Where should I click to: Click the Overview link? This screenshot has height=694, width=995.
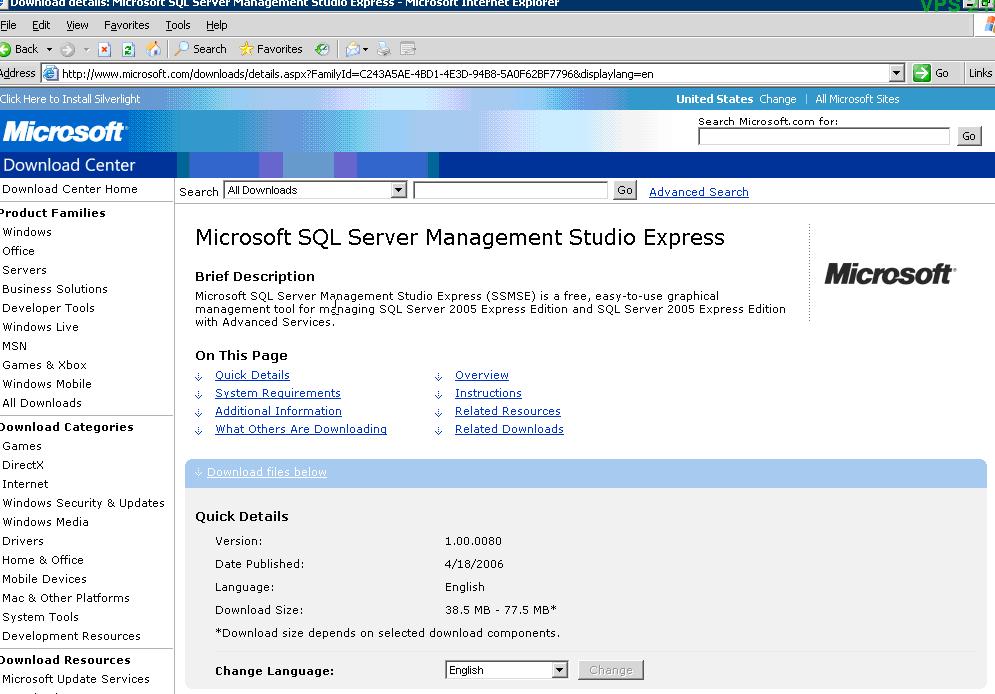[482, 375]
